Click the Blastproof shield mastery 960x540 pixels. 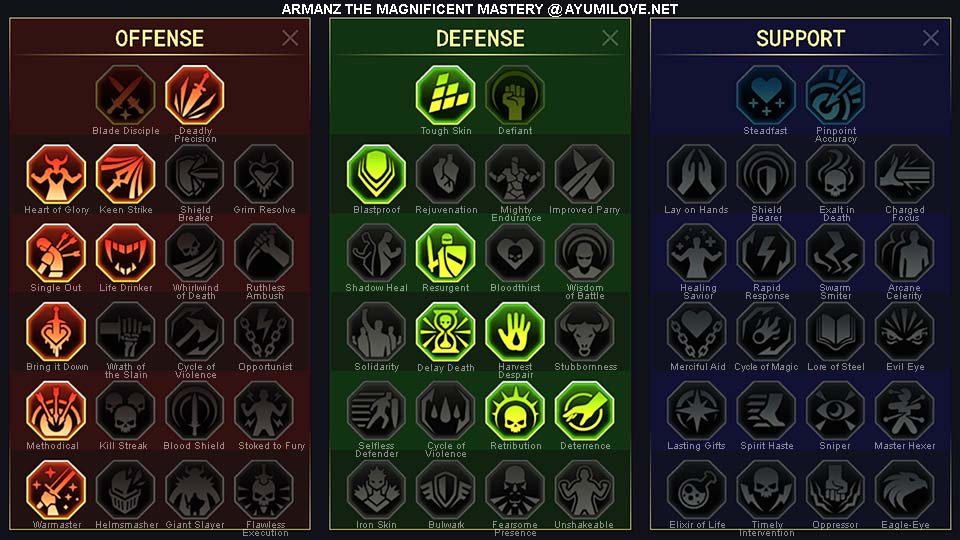[376, 174]
